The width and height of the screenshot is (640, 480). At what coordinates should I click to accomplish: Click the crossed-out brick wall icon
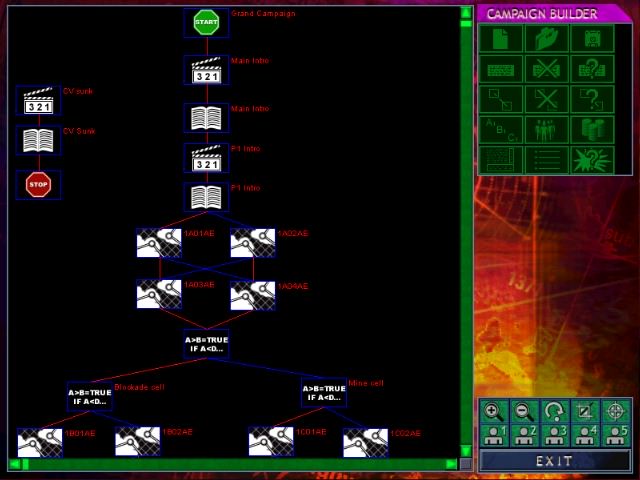click(546, 69)
